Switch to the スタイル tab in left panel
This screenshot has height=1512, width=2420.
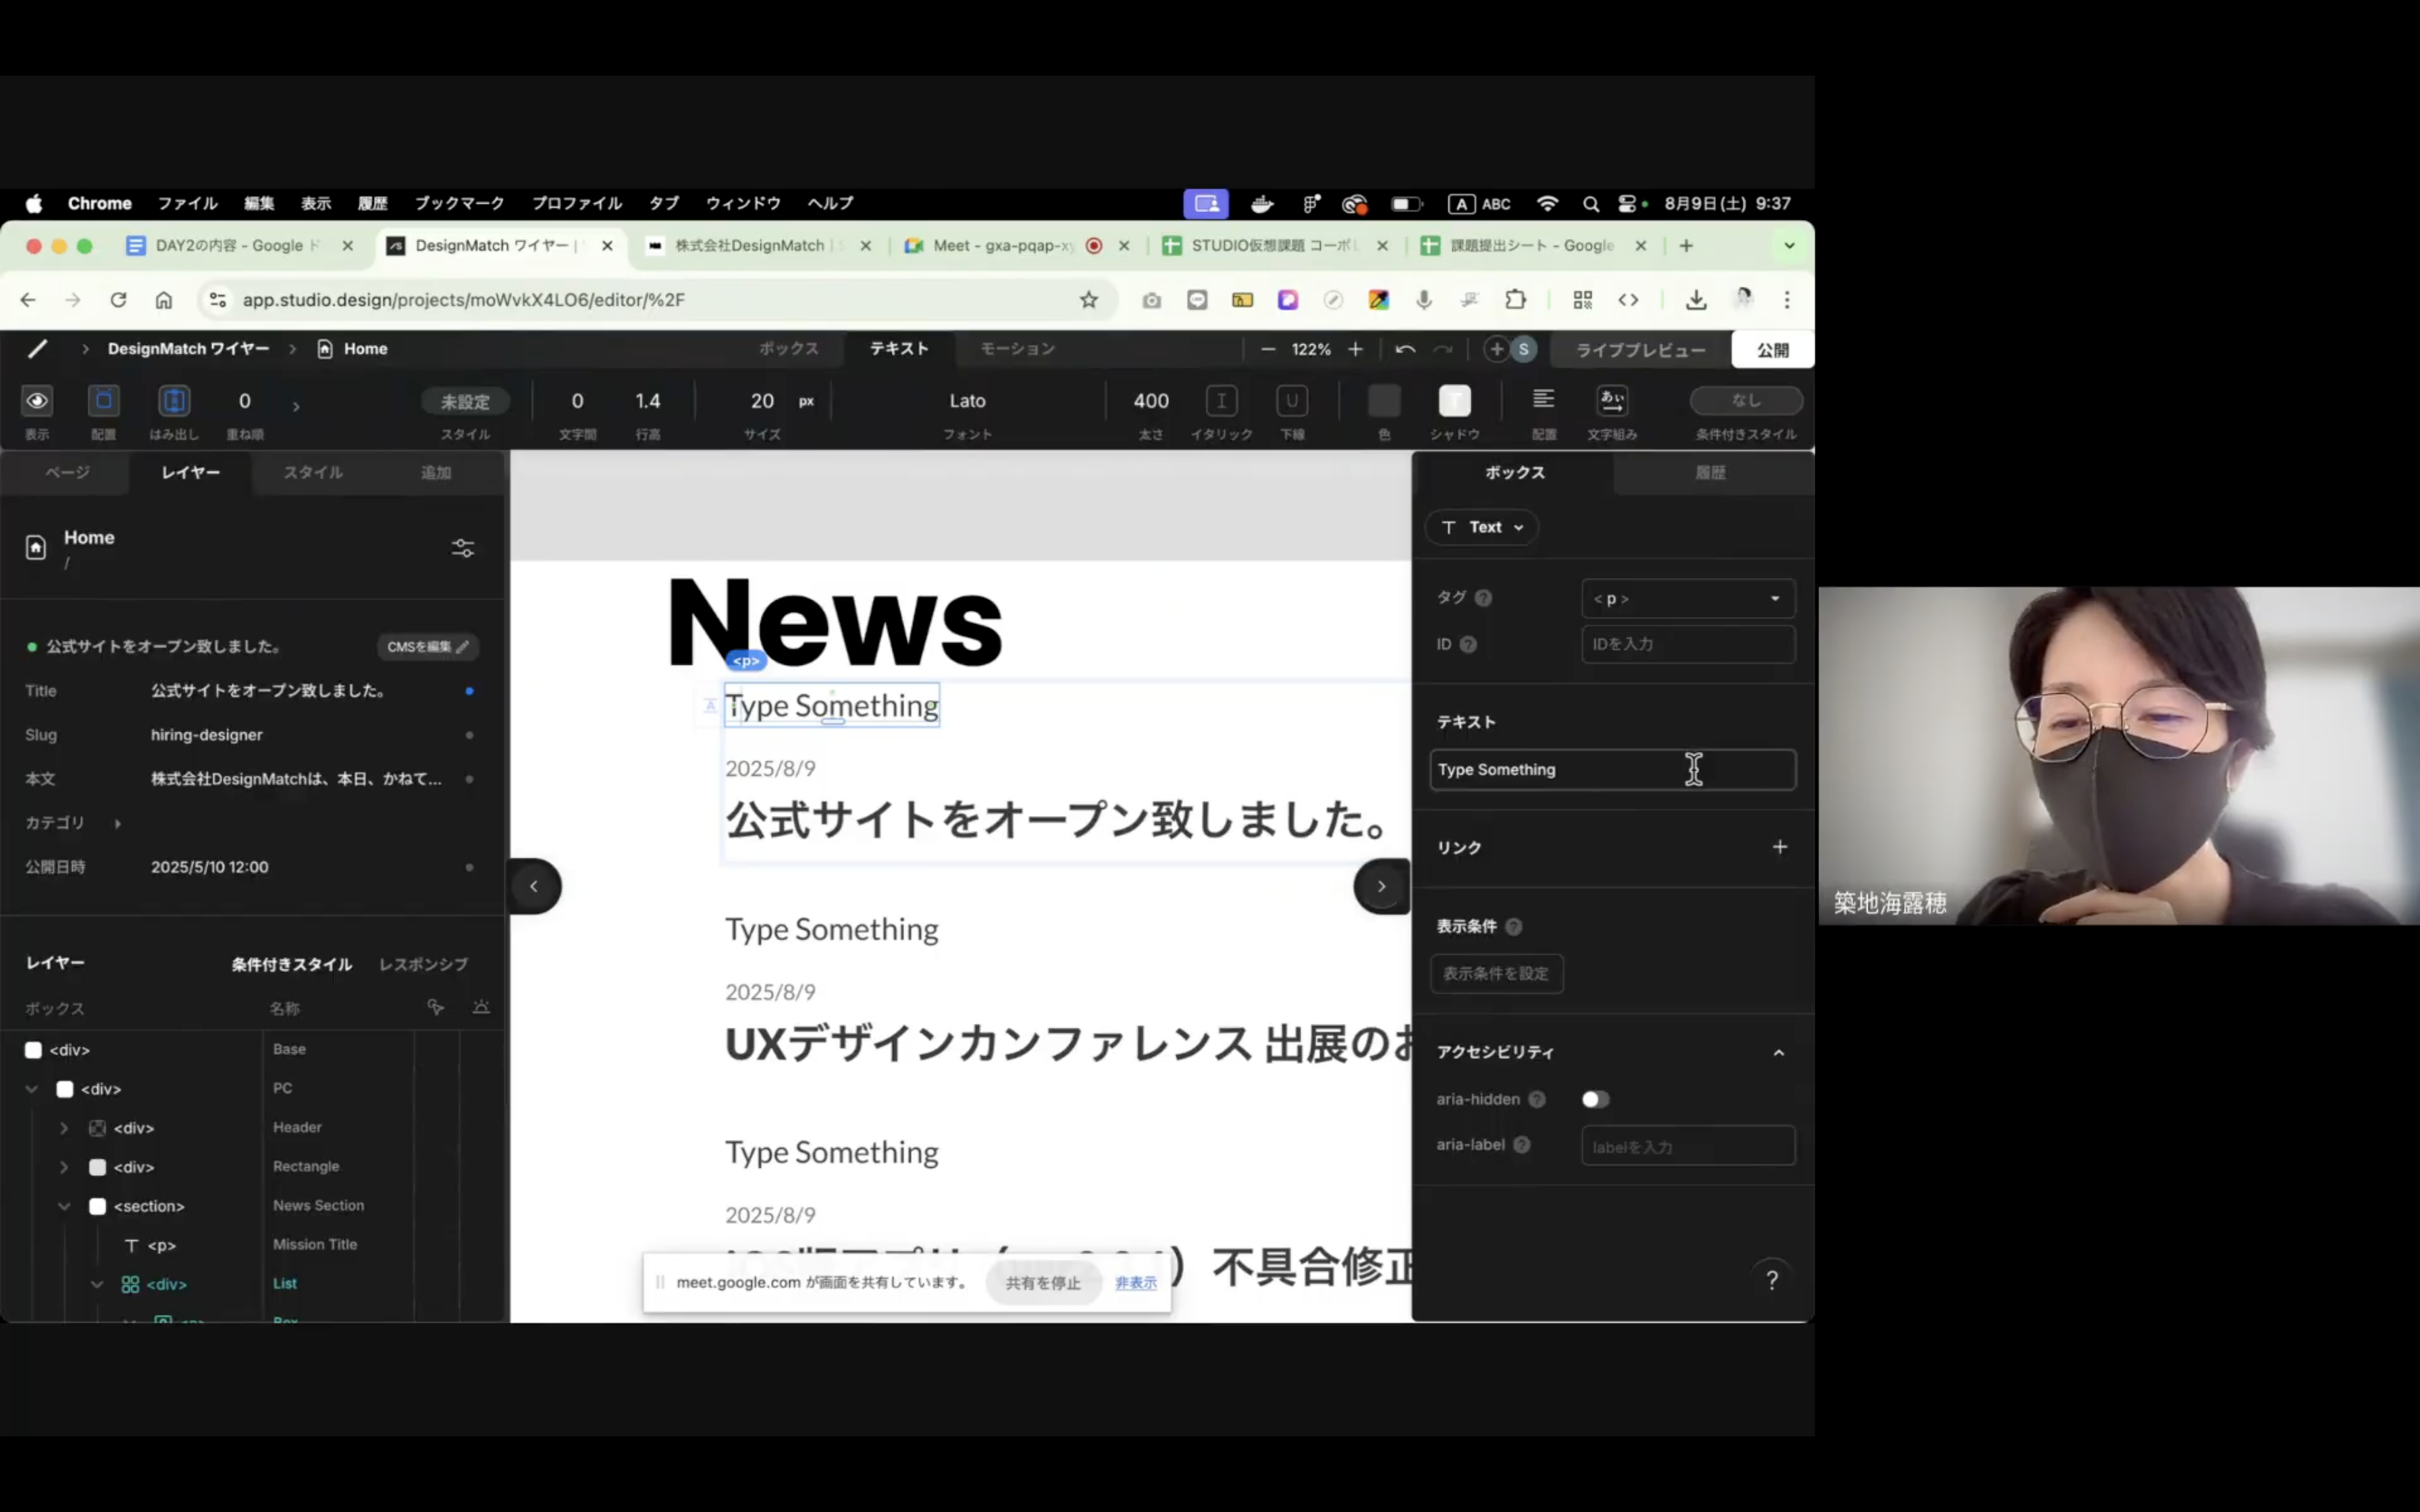pyautogui.click(x=313, y=472)
